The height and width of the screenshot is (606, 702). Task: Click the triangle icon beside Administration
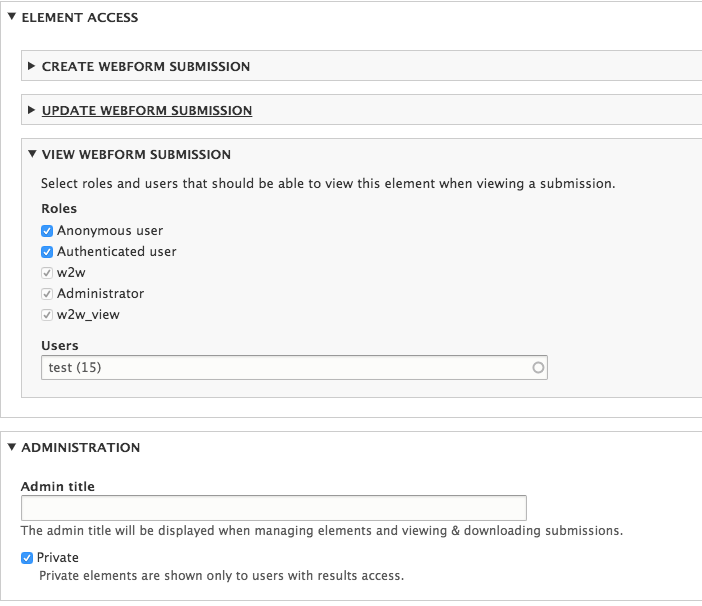pos(12,447)
